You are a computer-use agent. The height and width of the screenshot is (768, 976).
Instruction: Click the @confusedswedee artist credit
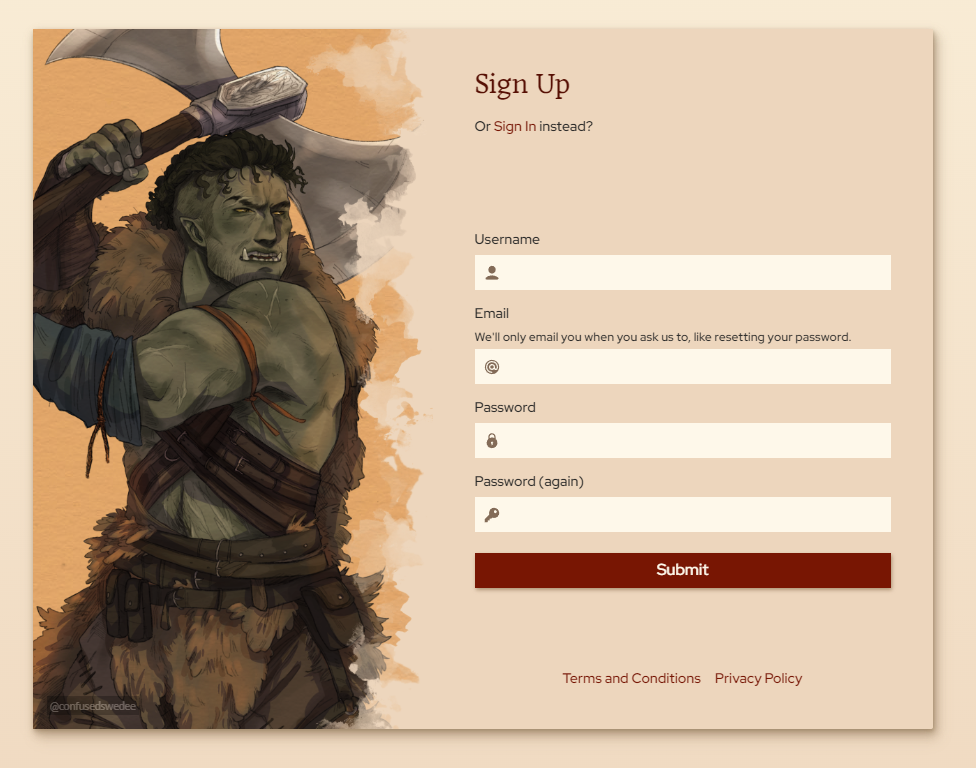click(x=92, y=706)
